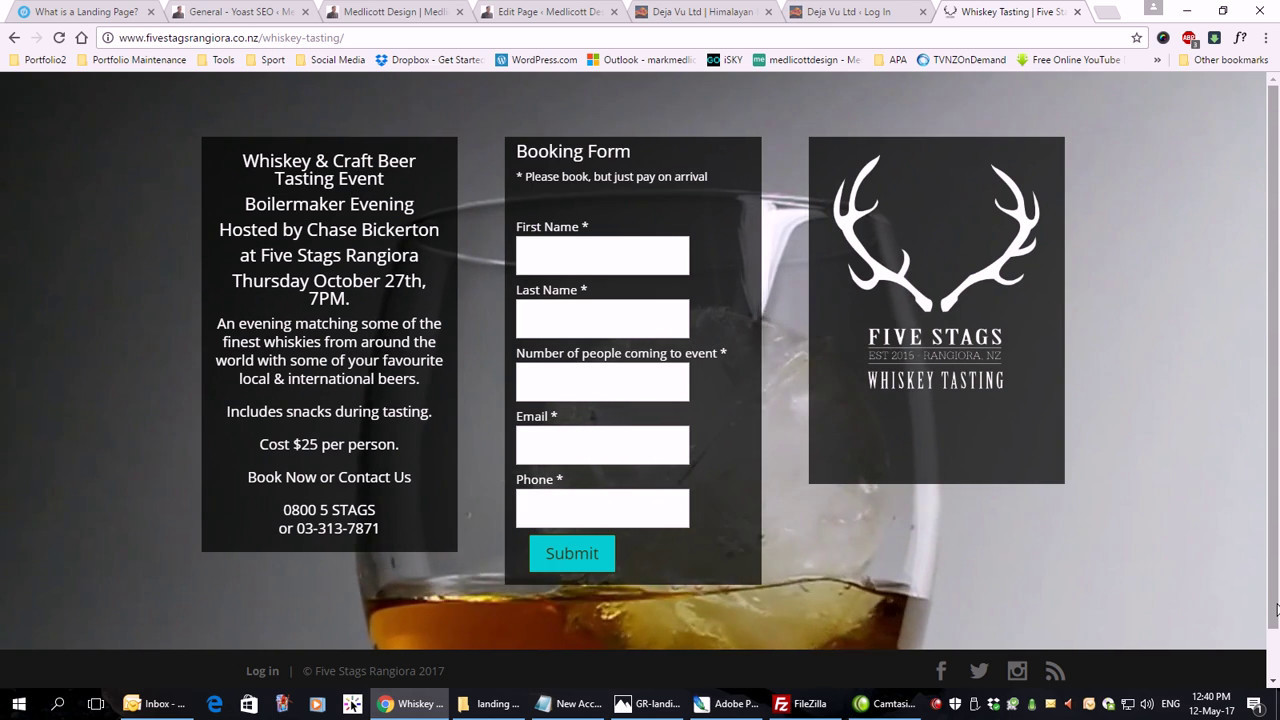Open a new browser tab
The image size is (1280, 720).
(1107, 13)
